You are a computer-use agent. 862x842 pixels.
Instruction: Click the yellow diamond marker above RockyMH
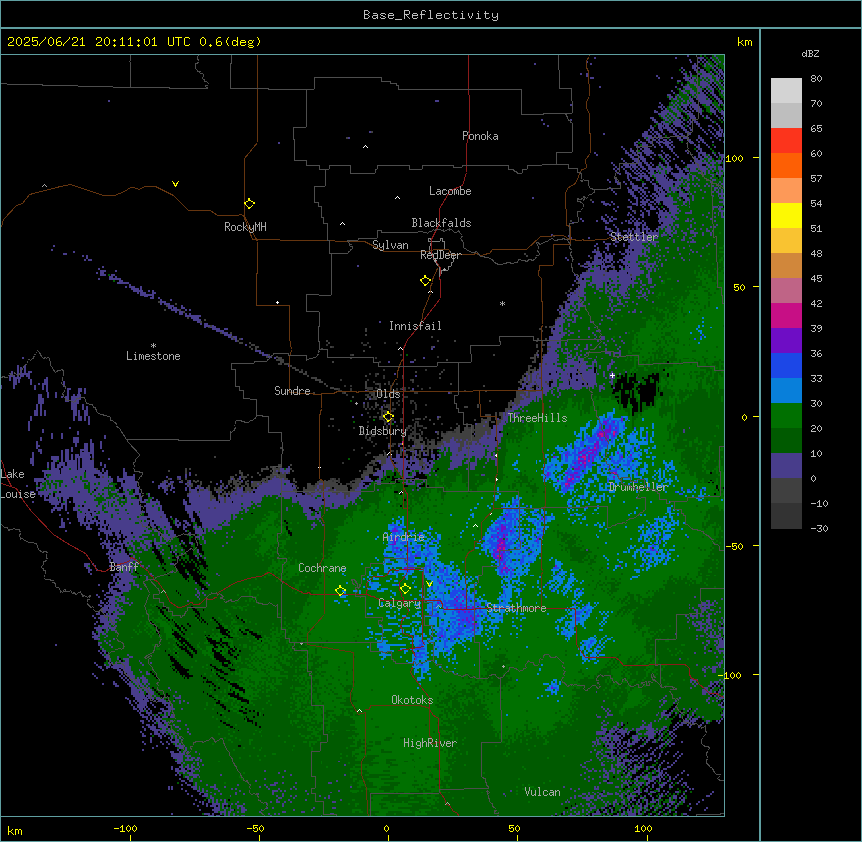point(250,204)
